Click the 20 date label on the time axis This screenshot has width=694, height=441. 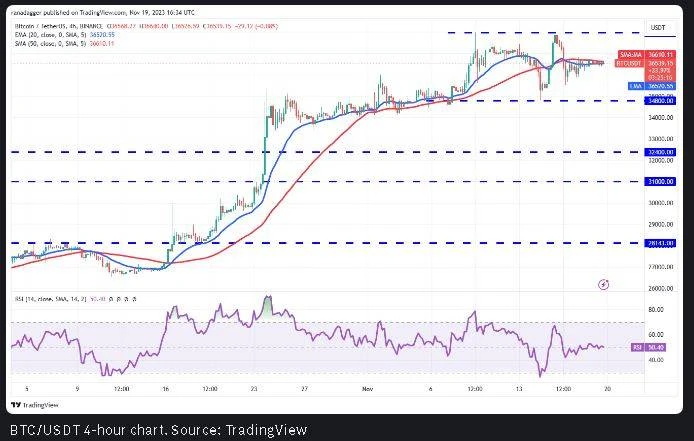(607, 389)
